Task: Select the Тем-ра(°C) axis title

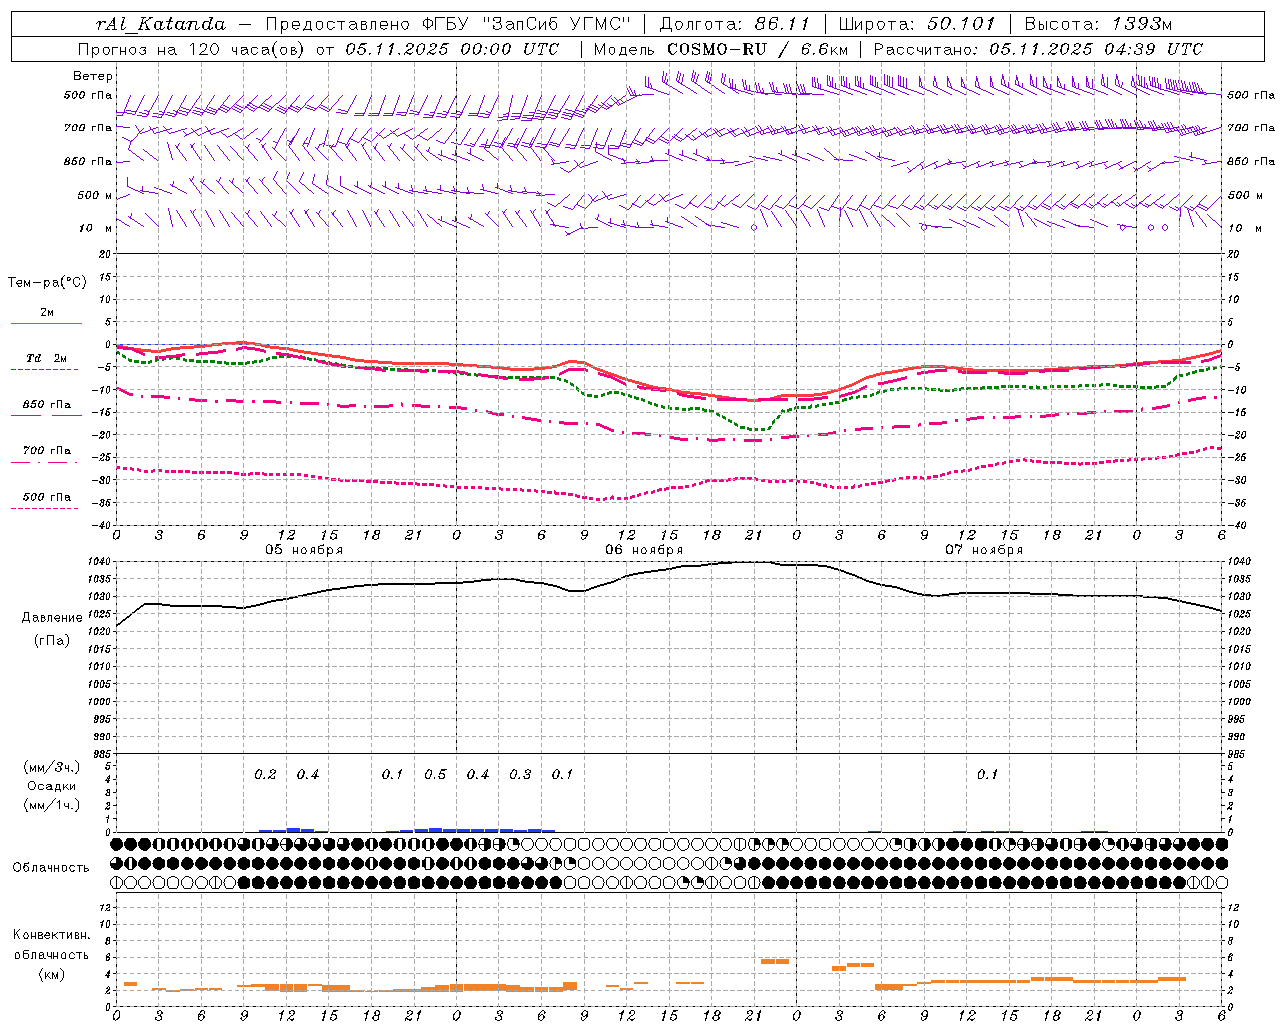Action: [47, 283]
